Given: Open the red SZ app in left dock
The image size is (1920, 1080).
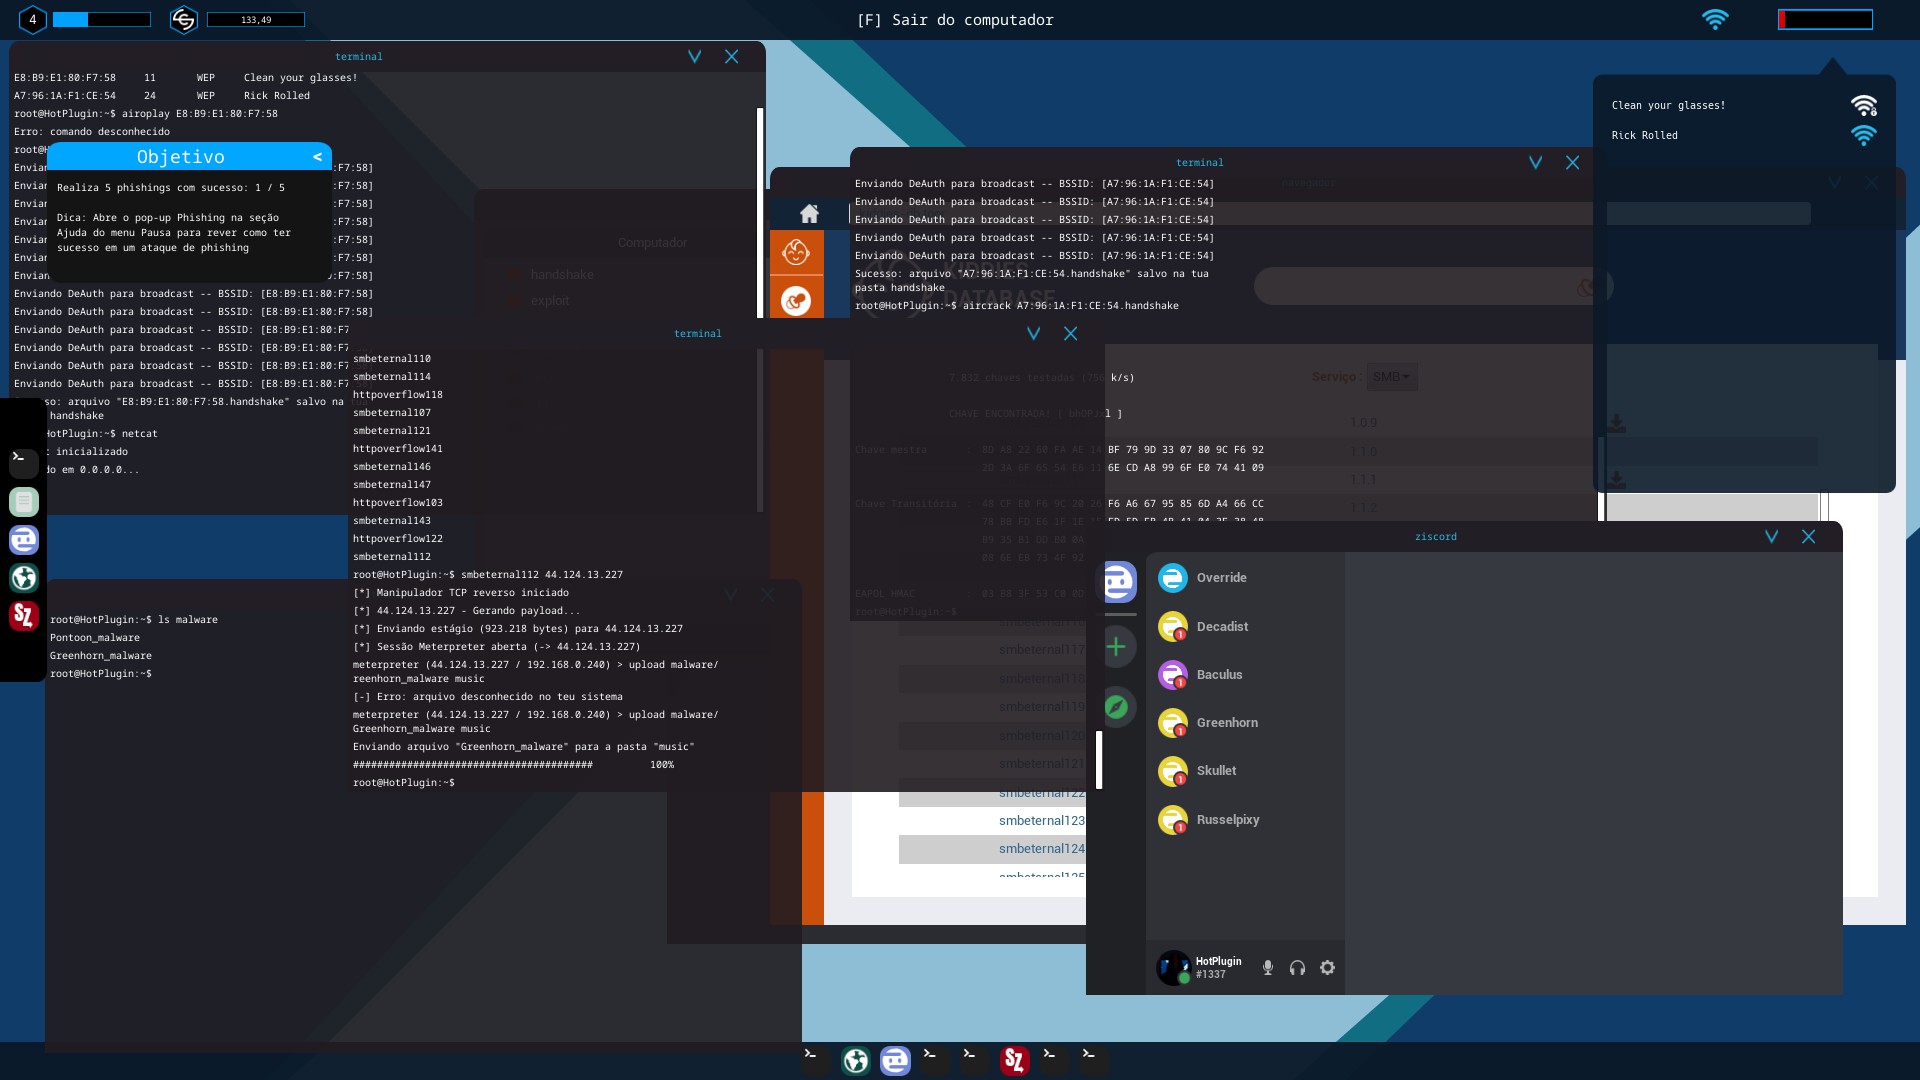Looking at the screenshot, I should 24,616.
